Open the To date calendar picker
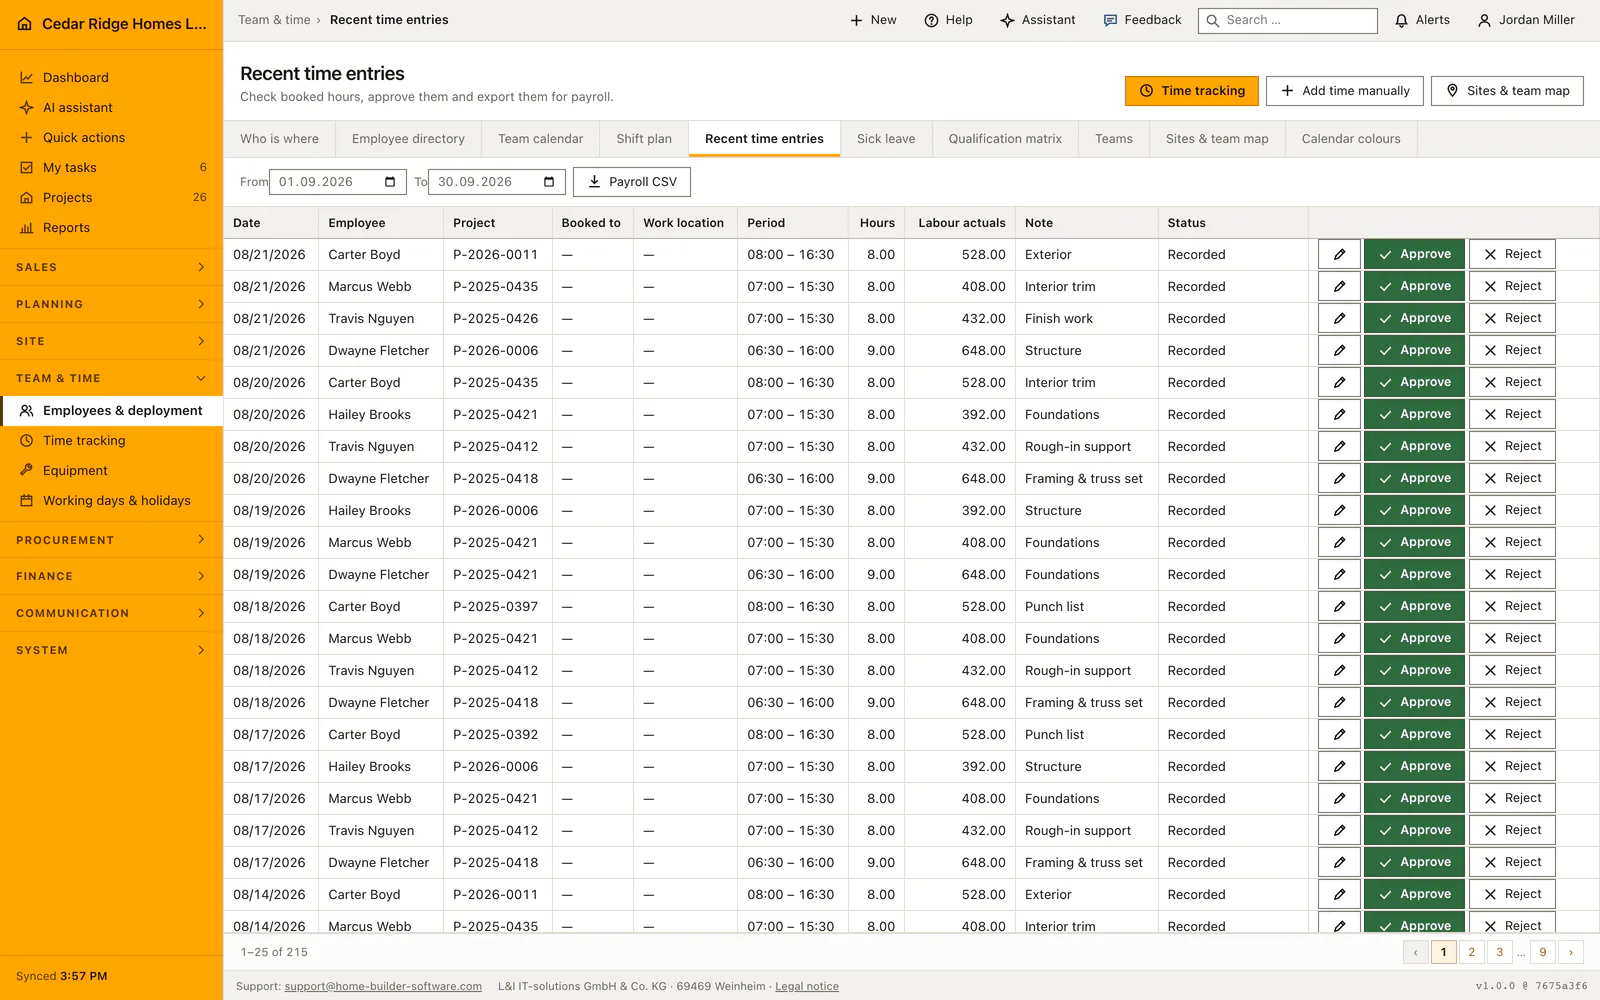This screenshot has width=1600, height=1000. click(549, 182)
